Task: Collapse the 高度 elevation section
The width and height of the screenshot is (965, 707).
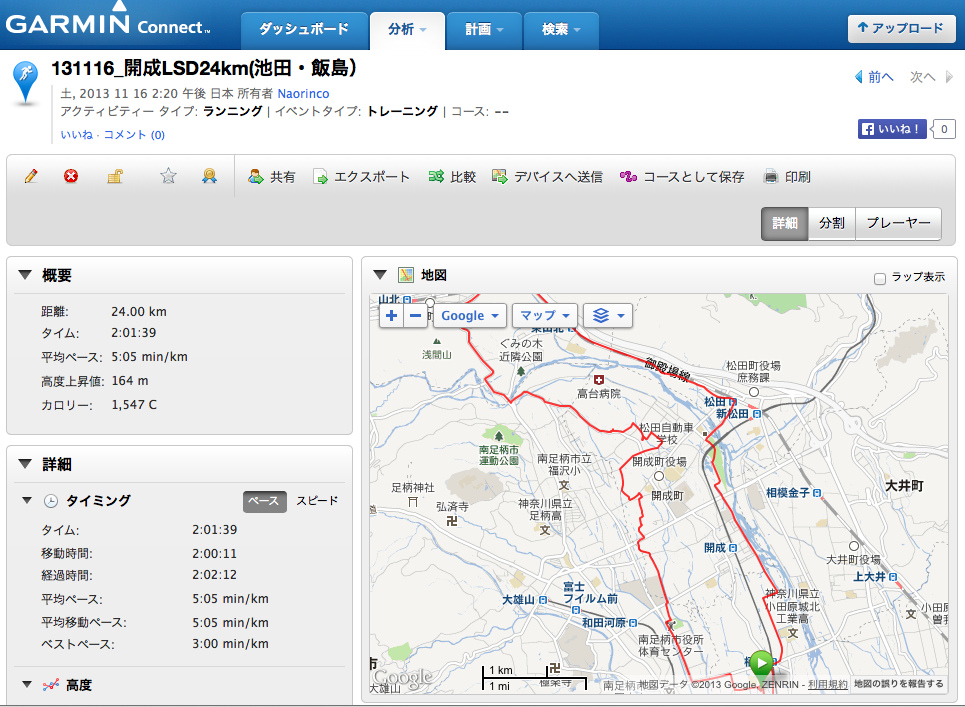Action: 26,684
